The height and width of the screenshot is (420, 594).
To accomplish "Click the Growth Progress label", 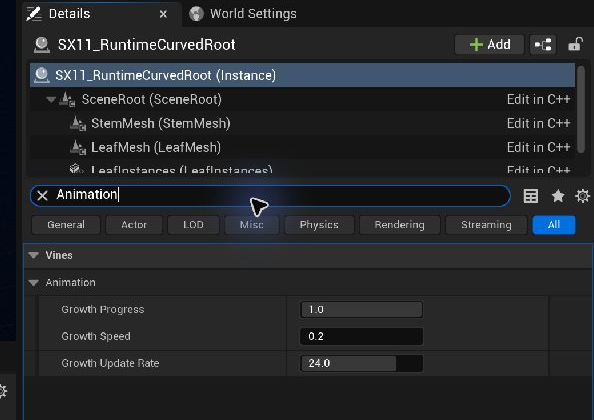I will point(103,309).
